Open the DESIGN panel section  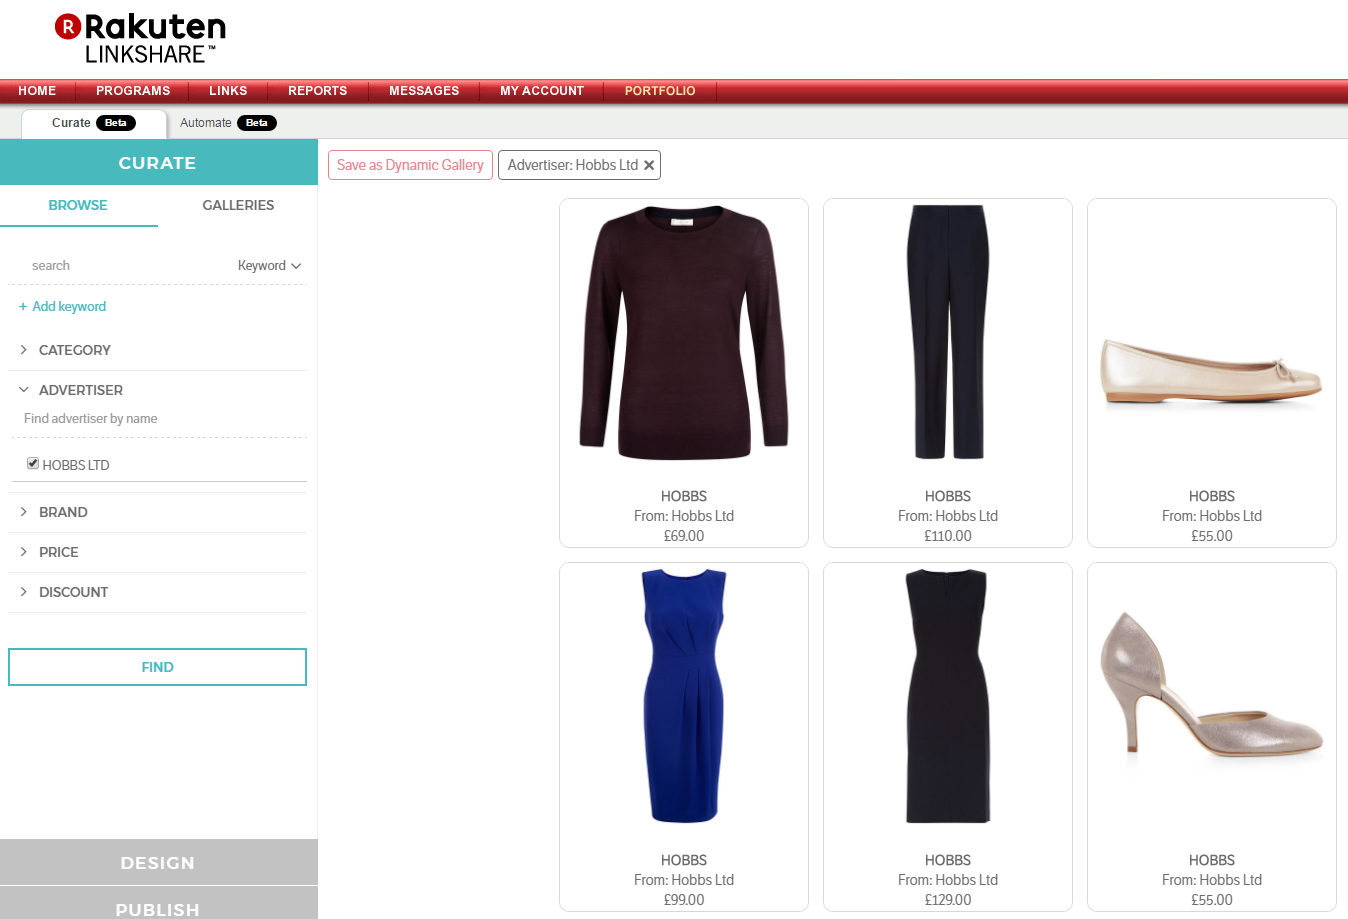click(158, 863)
